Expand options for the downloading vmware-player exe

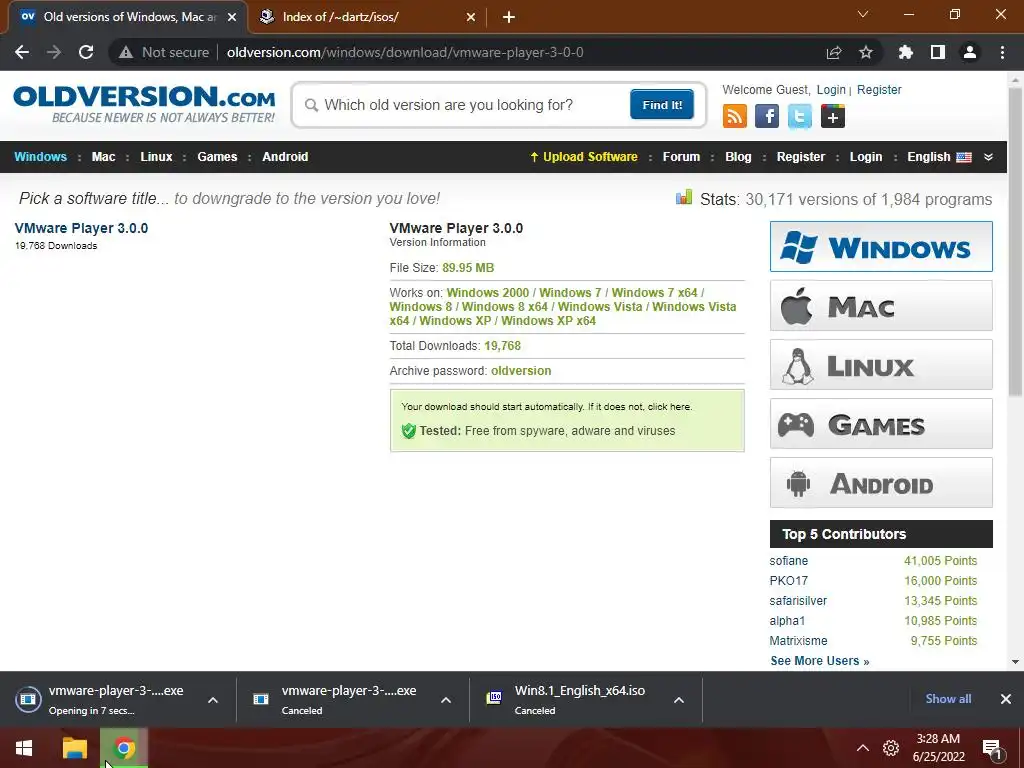pos(213,700)
